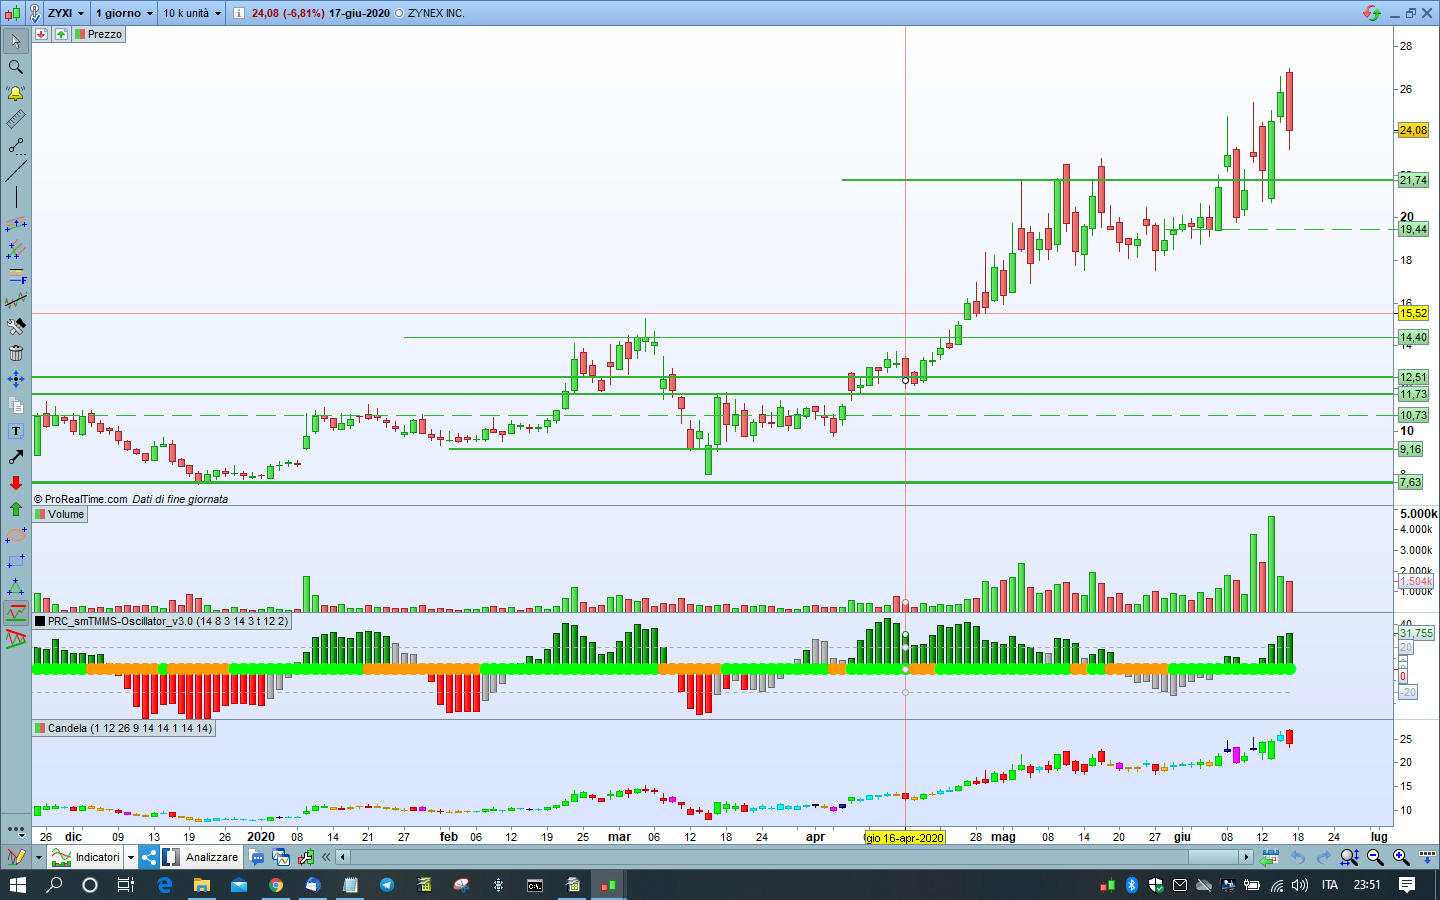This screenshot has height=900, width=1440.
Task: Open the Candela indicator settings label
Action: 124,728
